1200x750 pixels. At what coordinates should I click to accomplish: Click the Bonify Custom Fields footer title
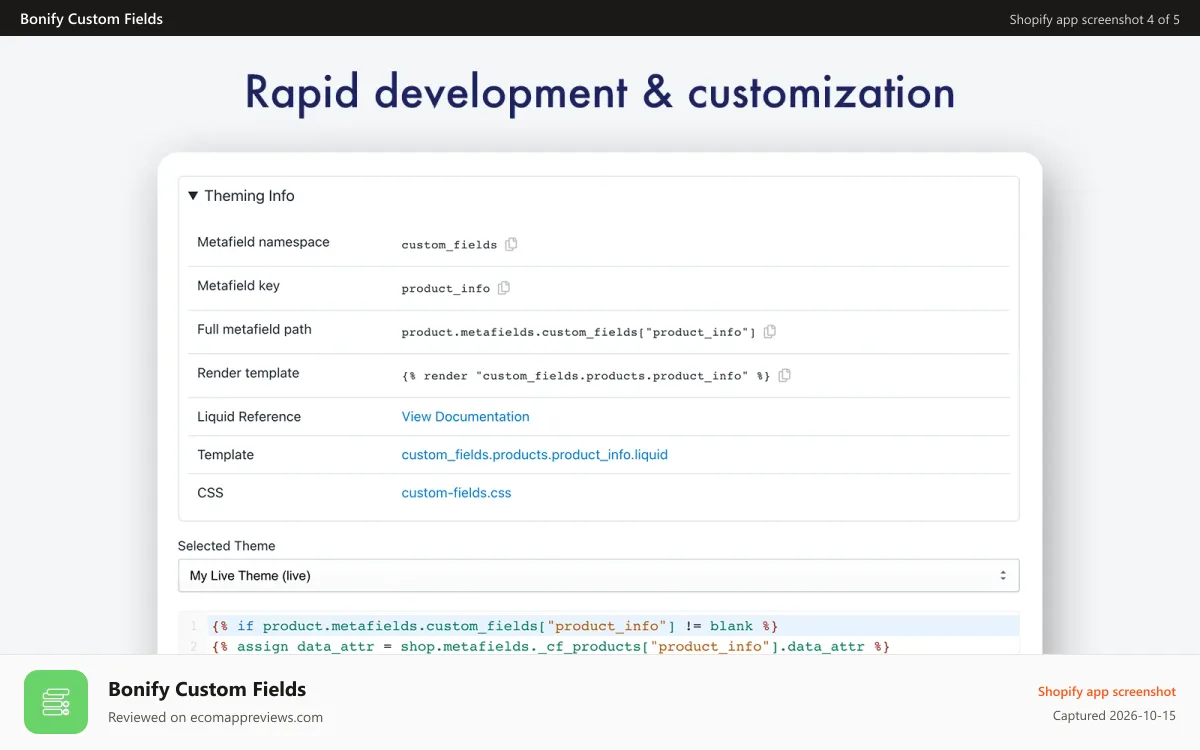207,689
